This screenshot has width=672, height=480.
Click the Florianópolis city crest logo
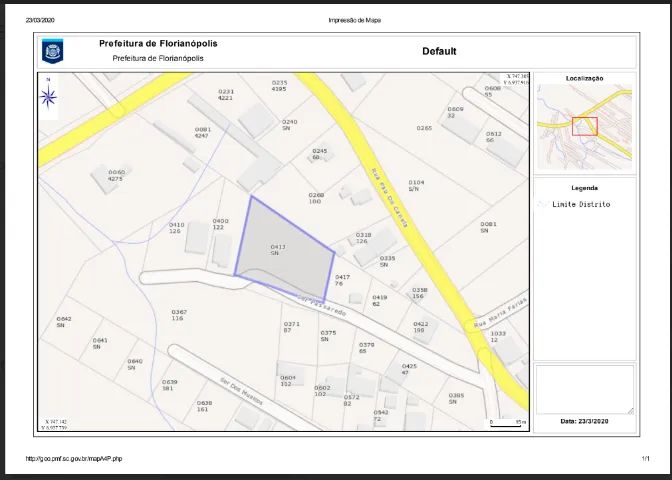[x=52, y=51]
